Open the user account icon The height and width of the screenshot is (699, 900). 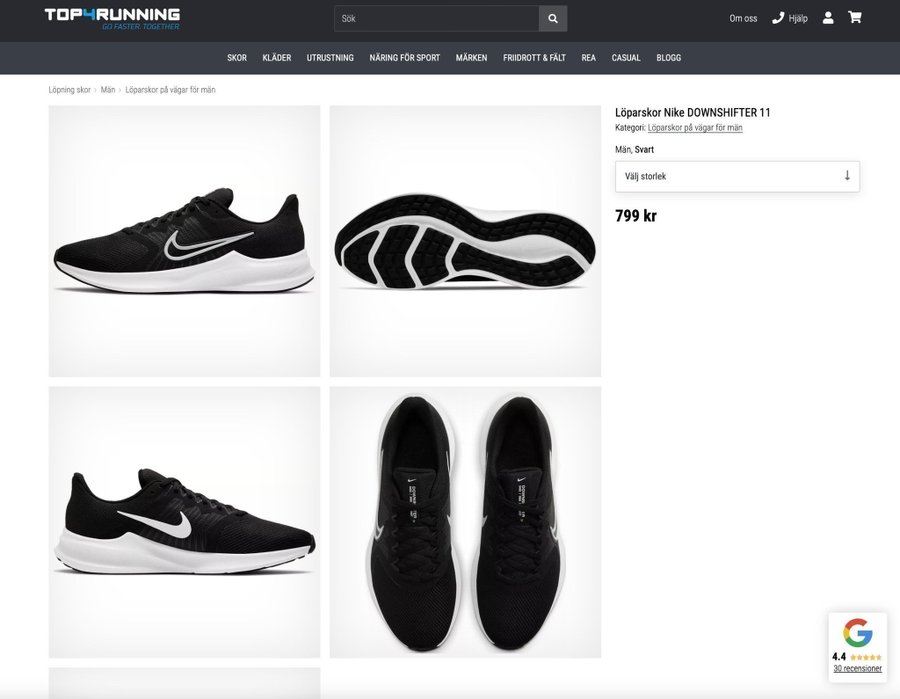click(x=828, y=18)
